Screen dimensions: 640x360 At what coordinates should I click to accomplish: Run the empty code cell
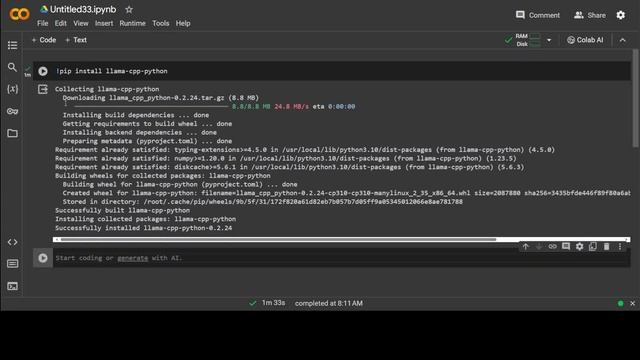pyautogui.click(x=43, y=258)
